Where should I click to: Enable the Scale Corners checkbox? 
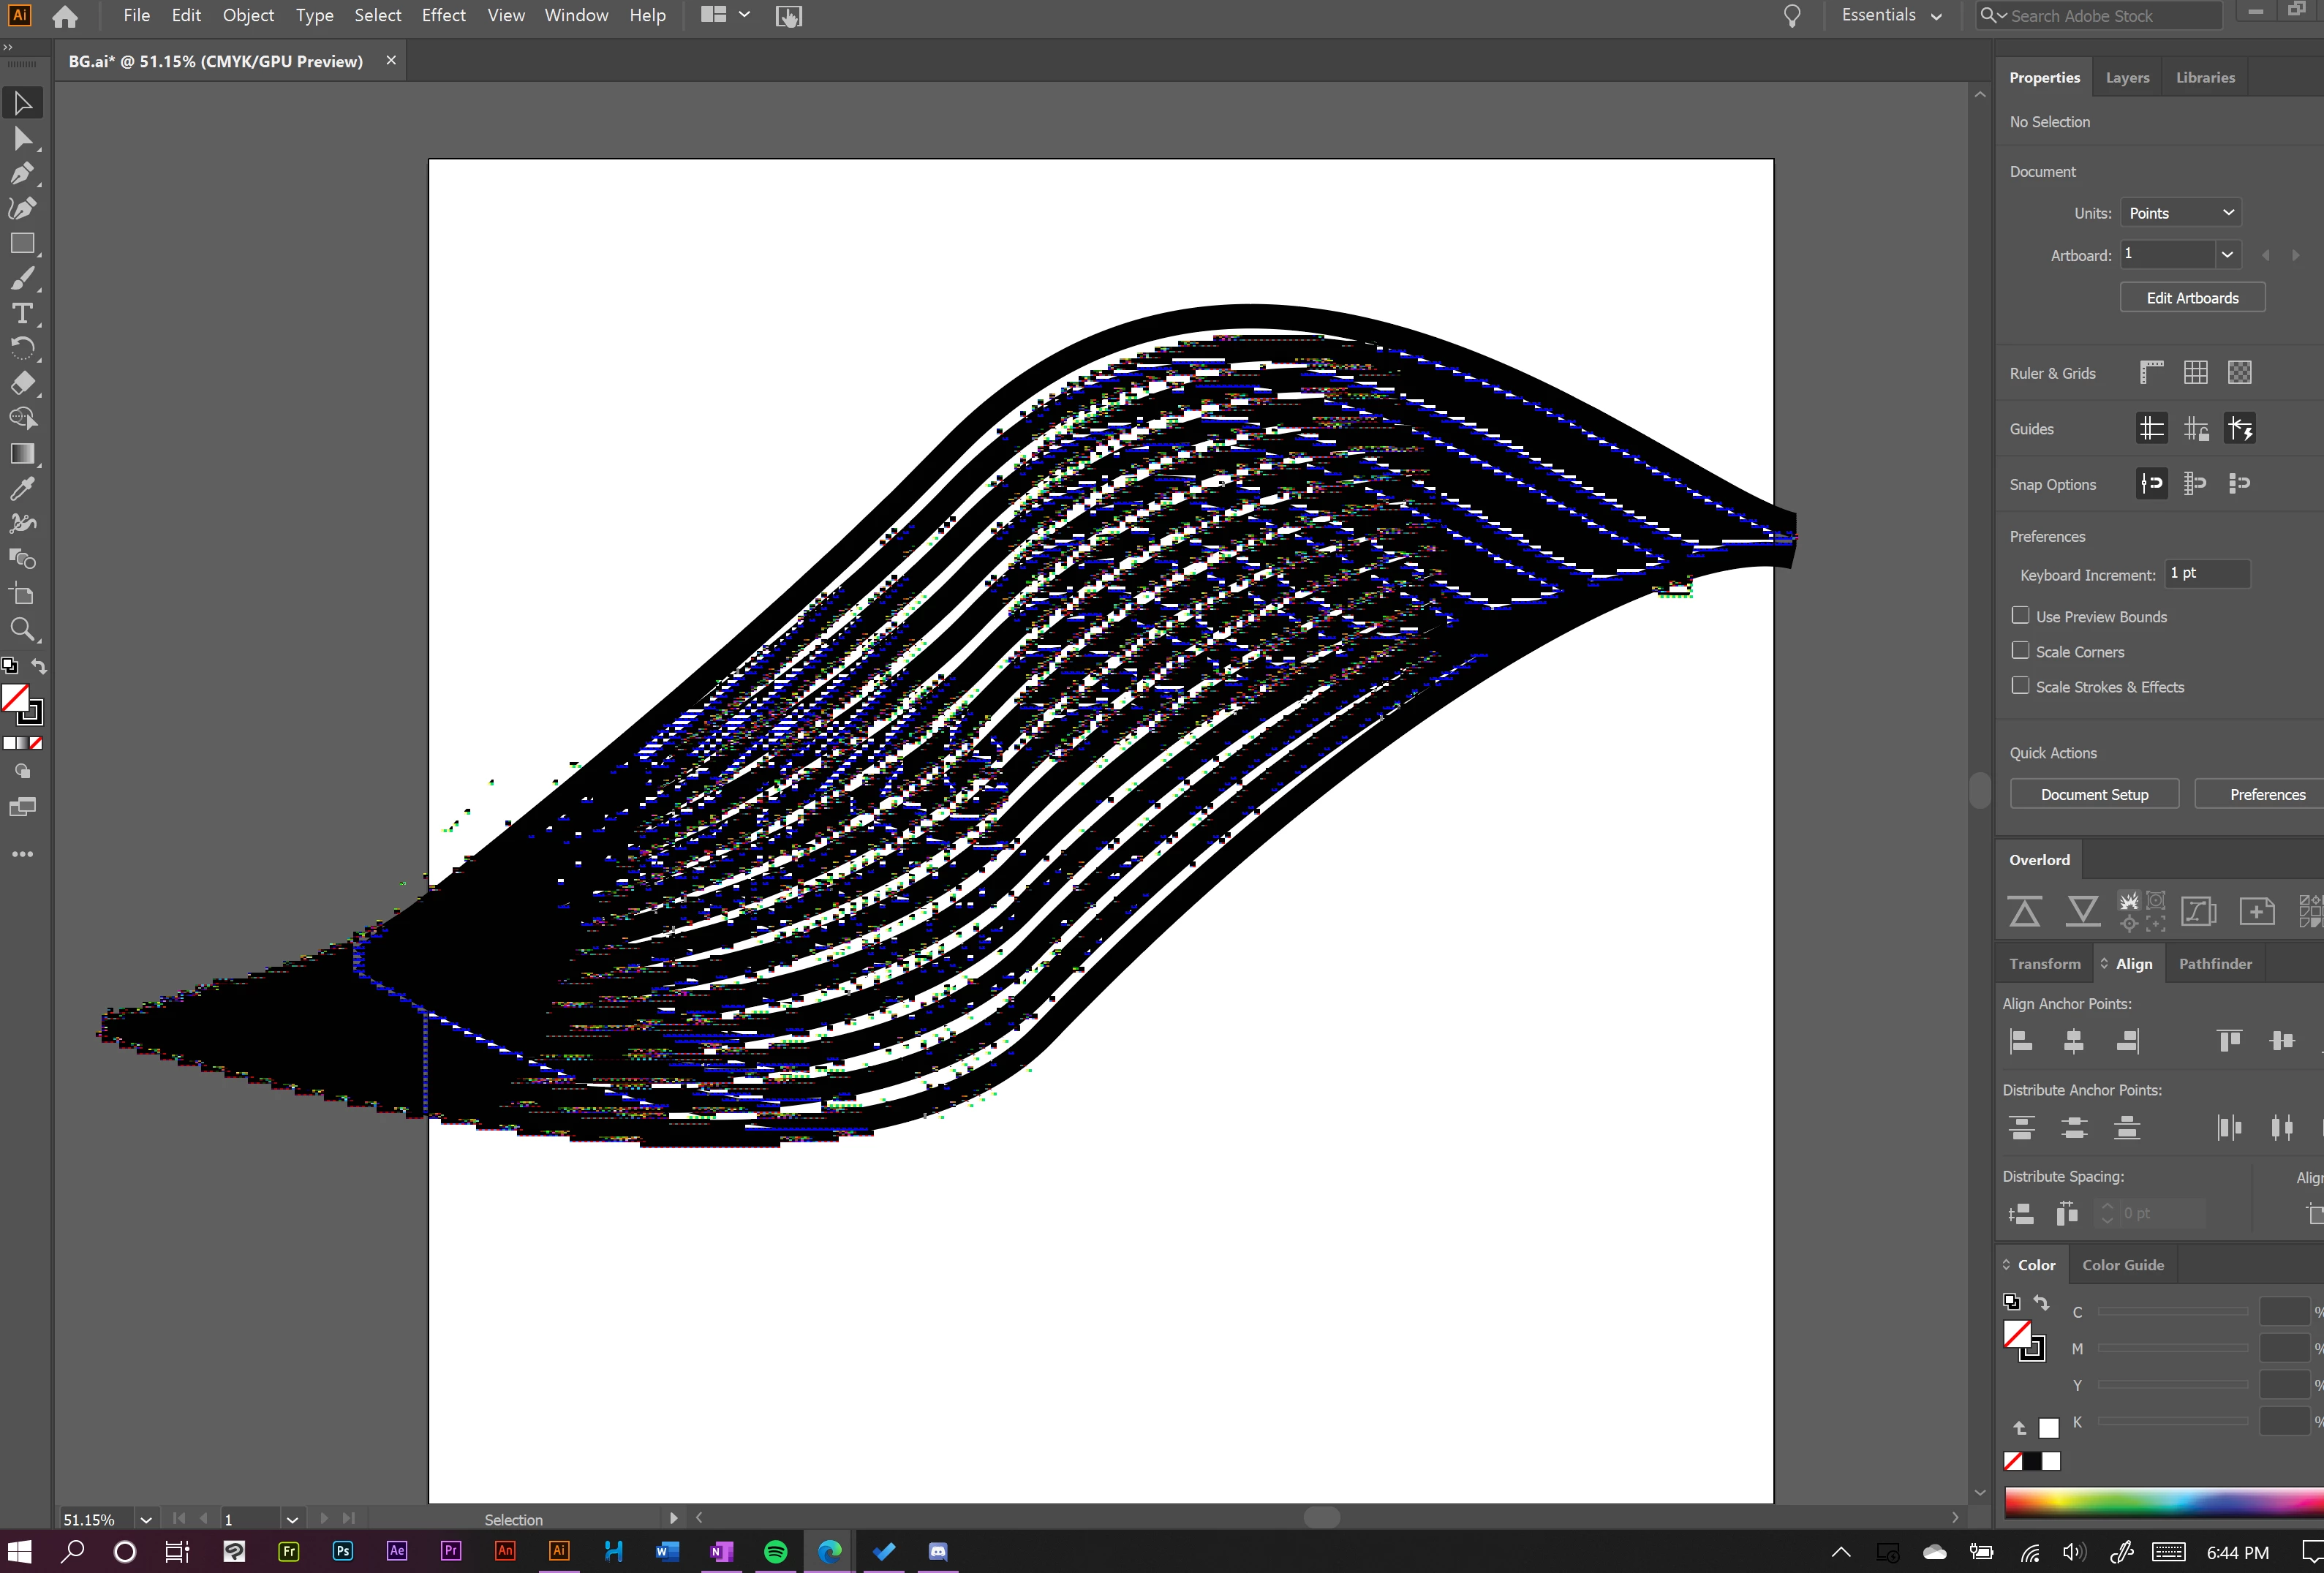[2020, 651]
